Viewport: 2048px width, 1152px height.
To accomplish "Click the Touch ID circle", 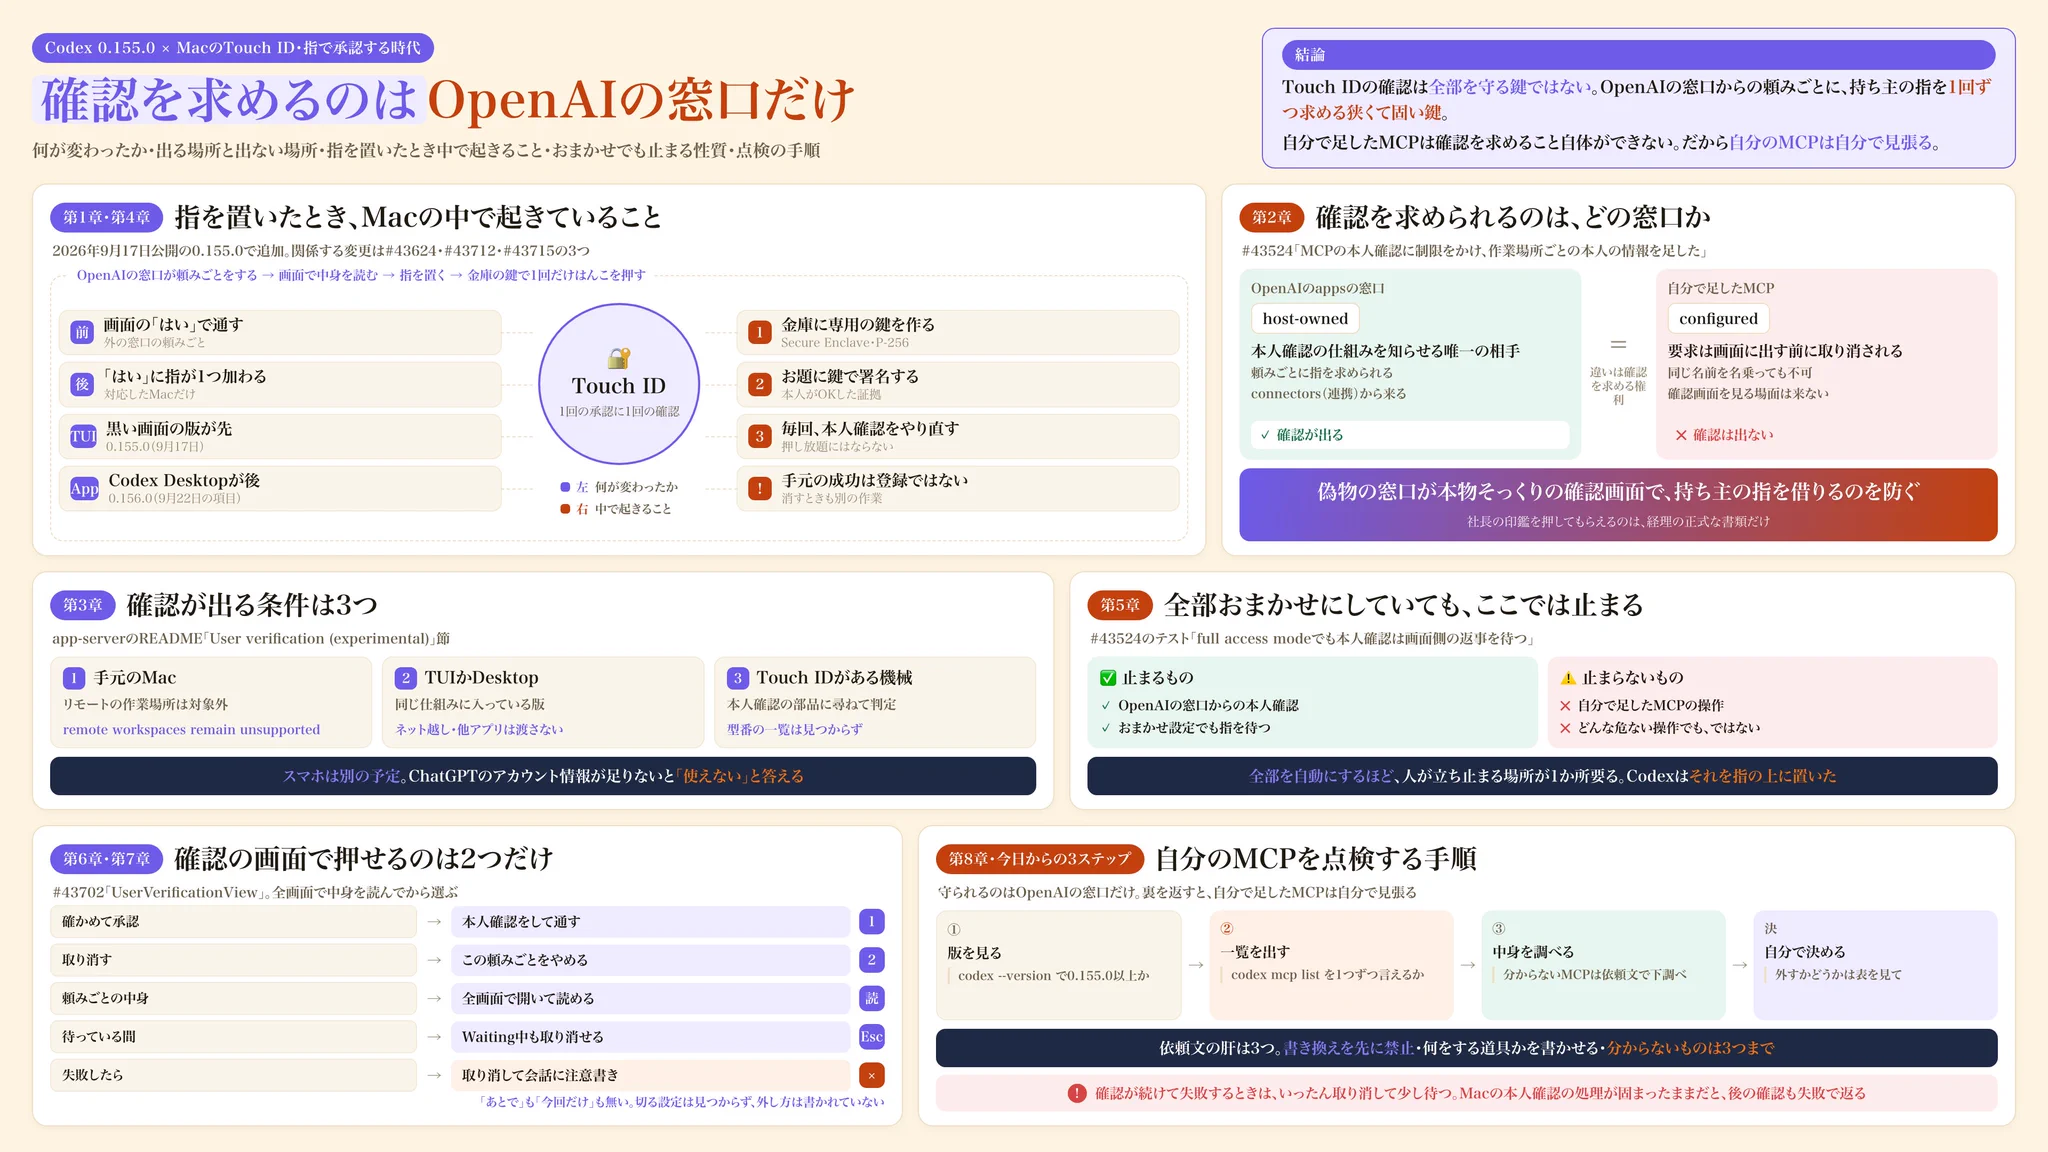I will click(619, 384).
